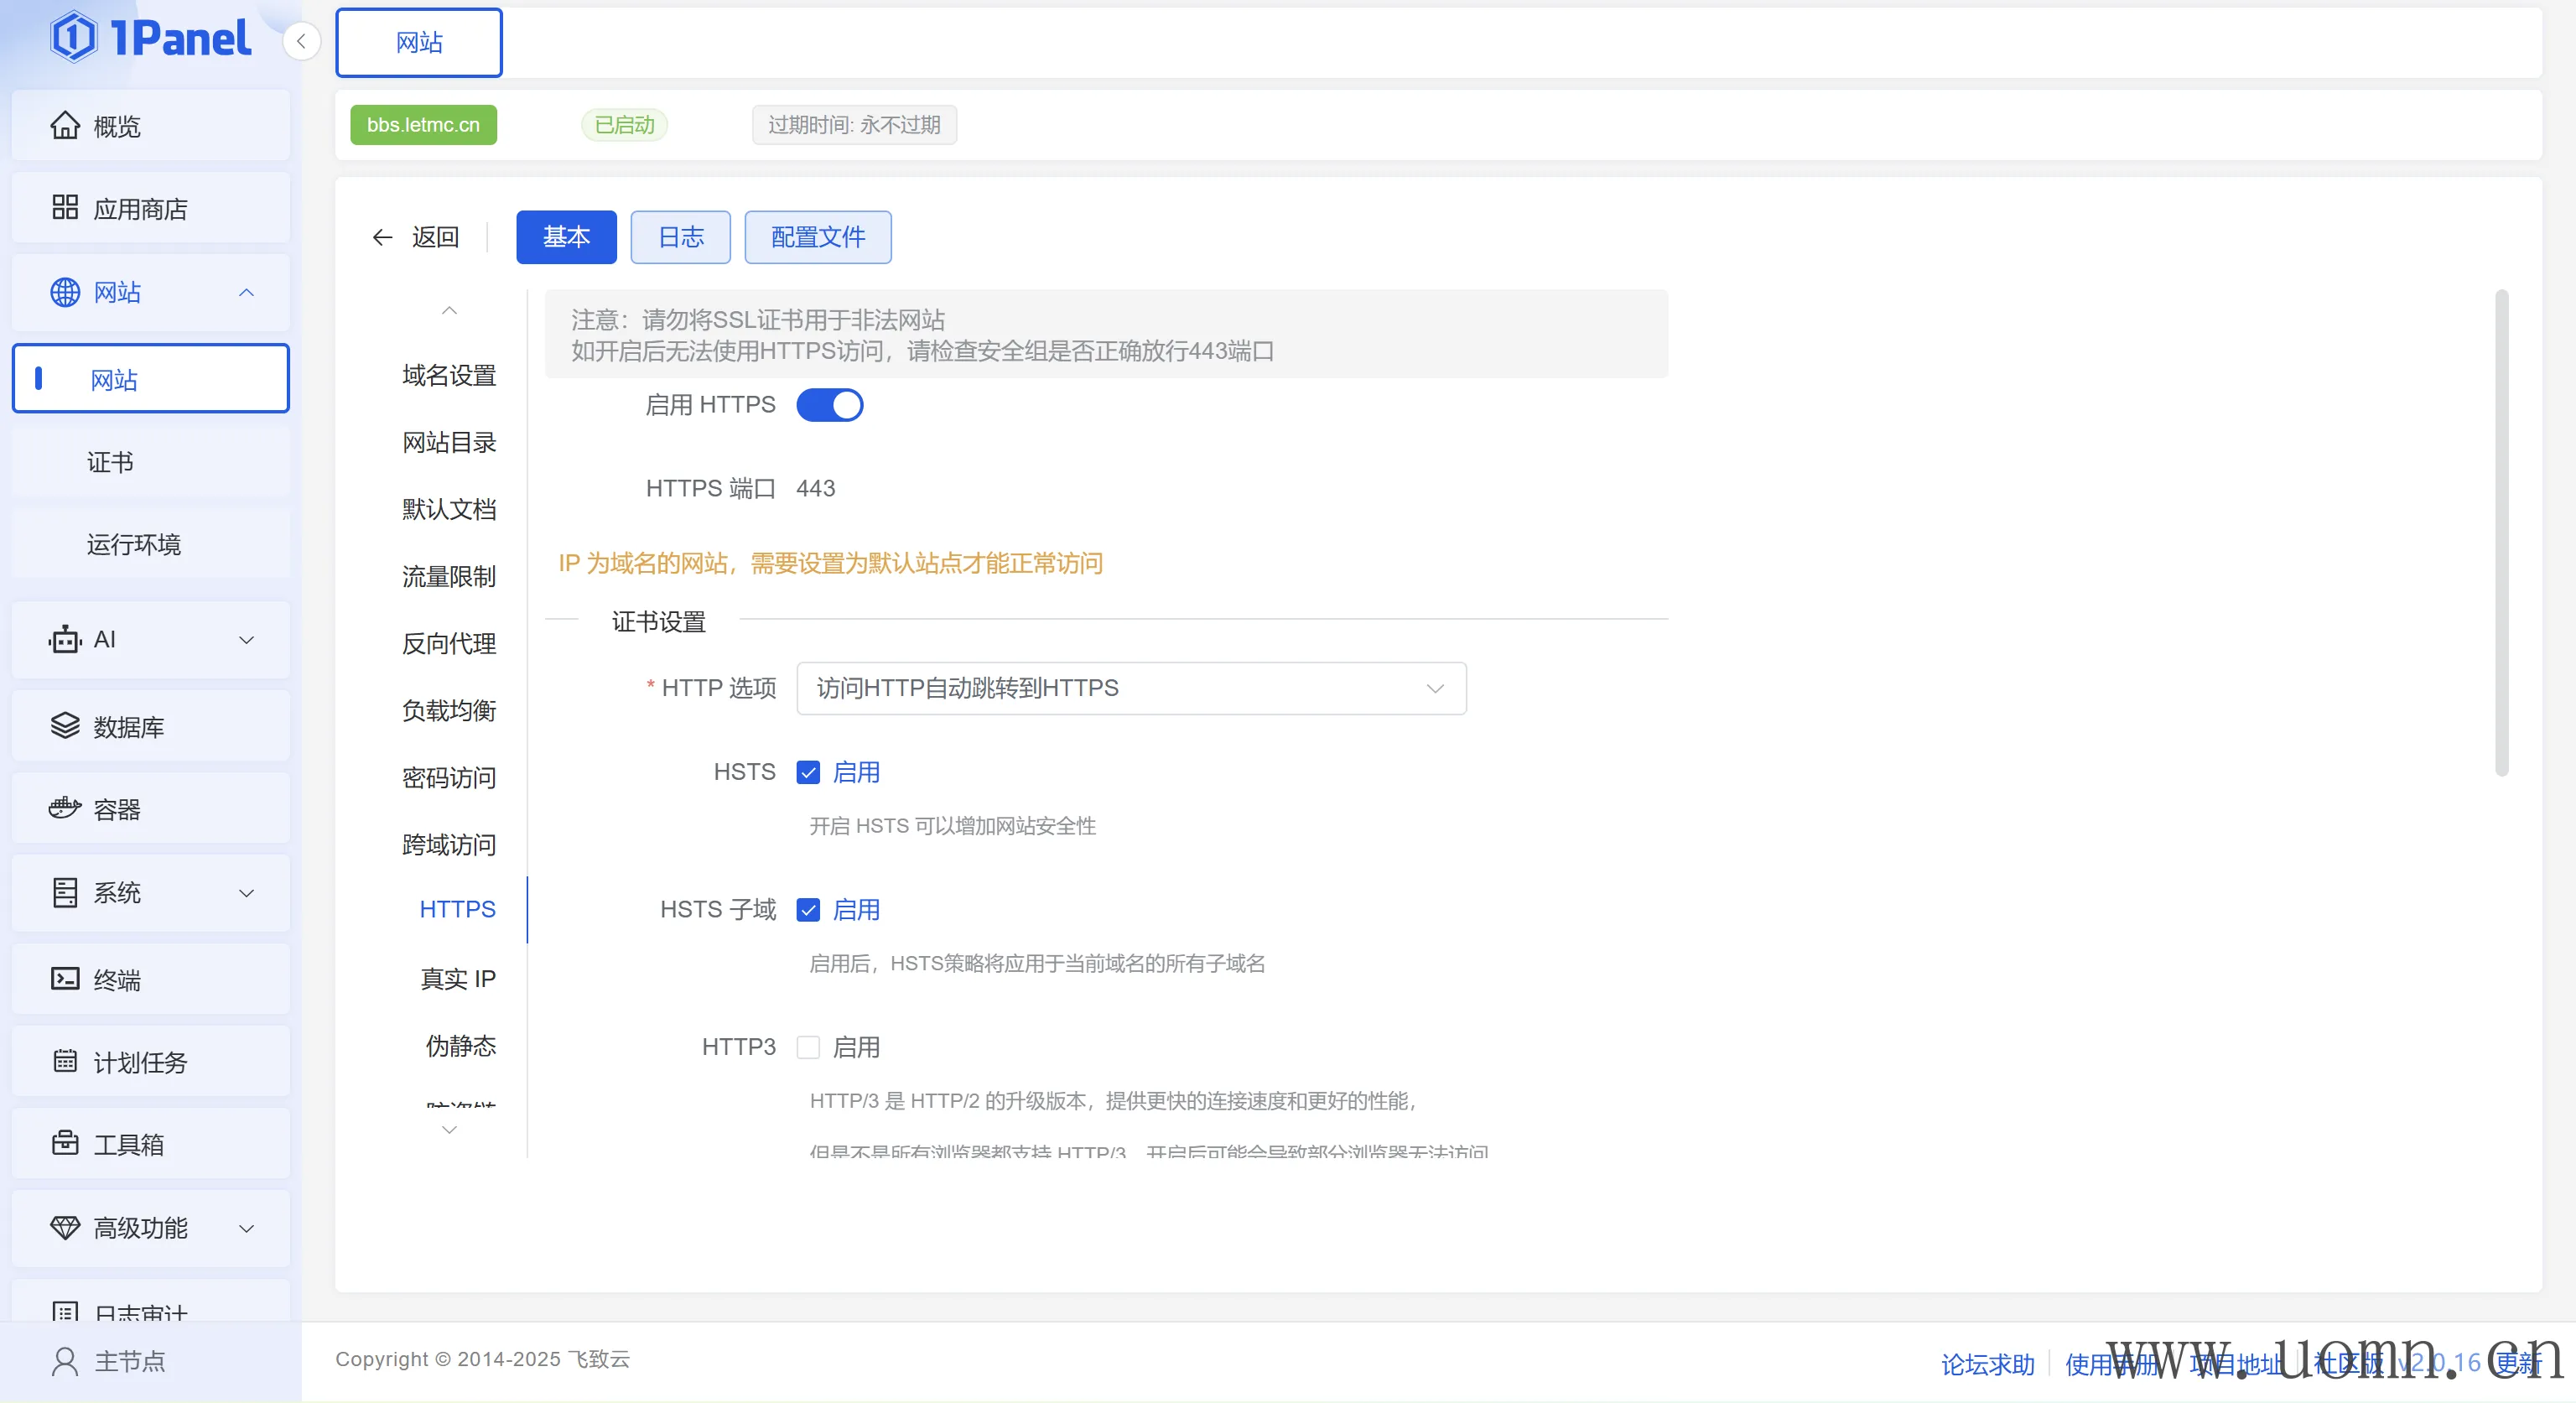Open the HTTP 选项 dropdown
This screenshot has width=2576, height=1403.
click(x=1130, y=688)
